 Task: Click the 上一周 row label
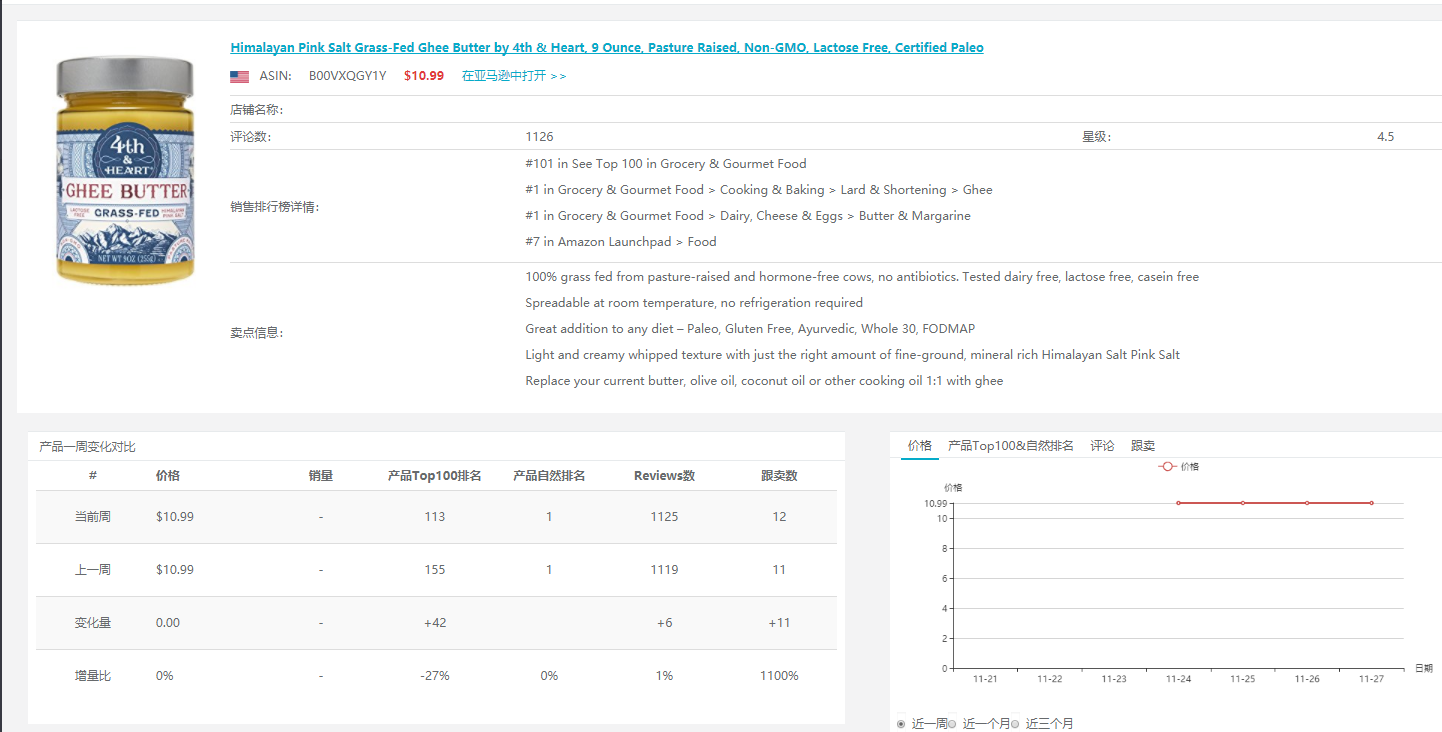(x=93, y=570)
